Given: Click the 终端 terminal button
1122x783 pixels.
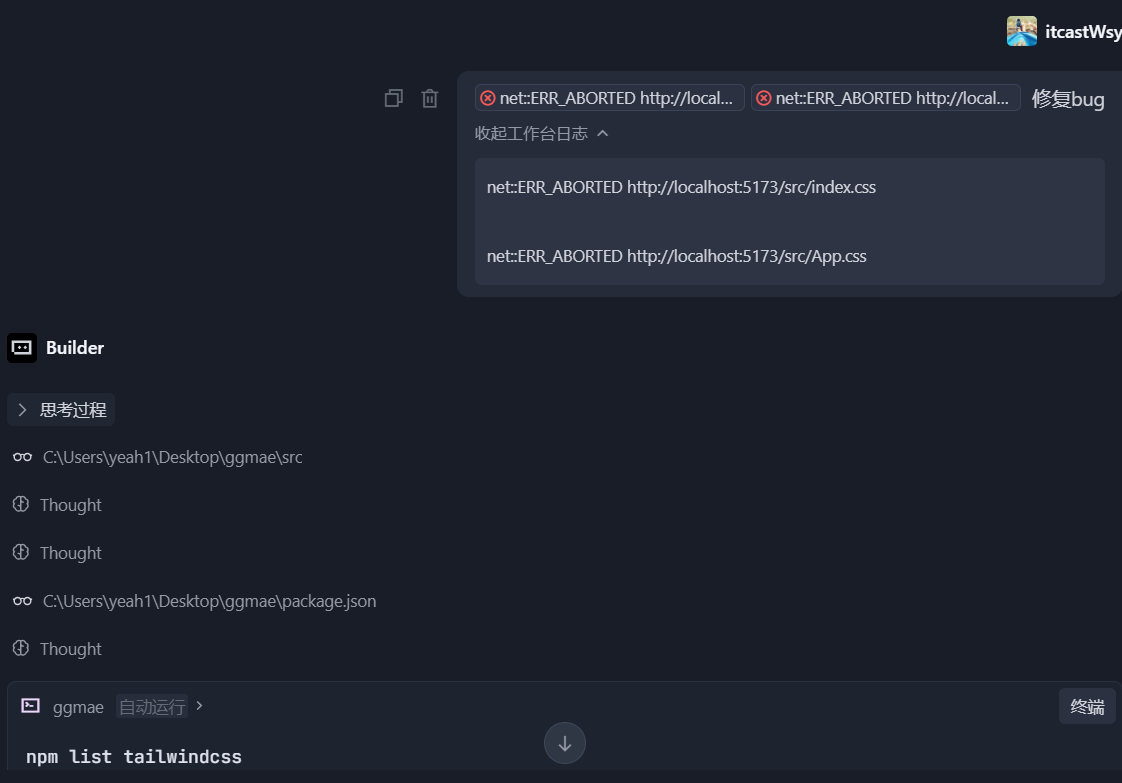Looking at the screenshot, I should pyautogui.click(x=1087, y=706).
